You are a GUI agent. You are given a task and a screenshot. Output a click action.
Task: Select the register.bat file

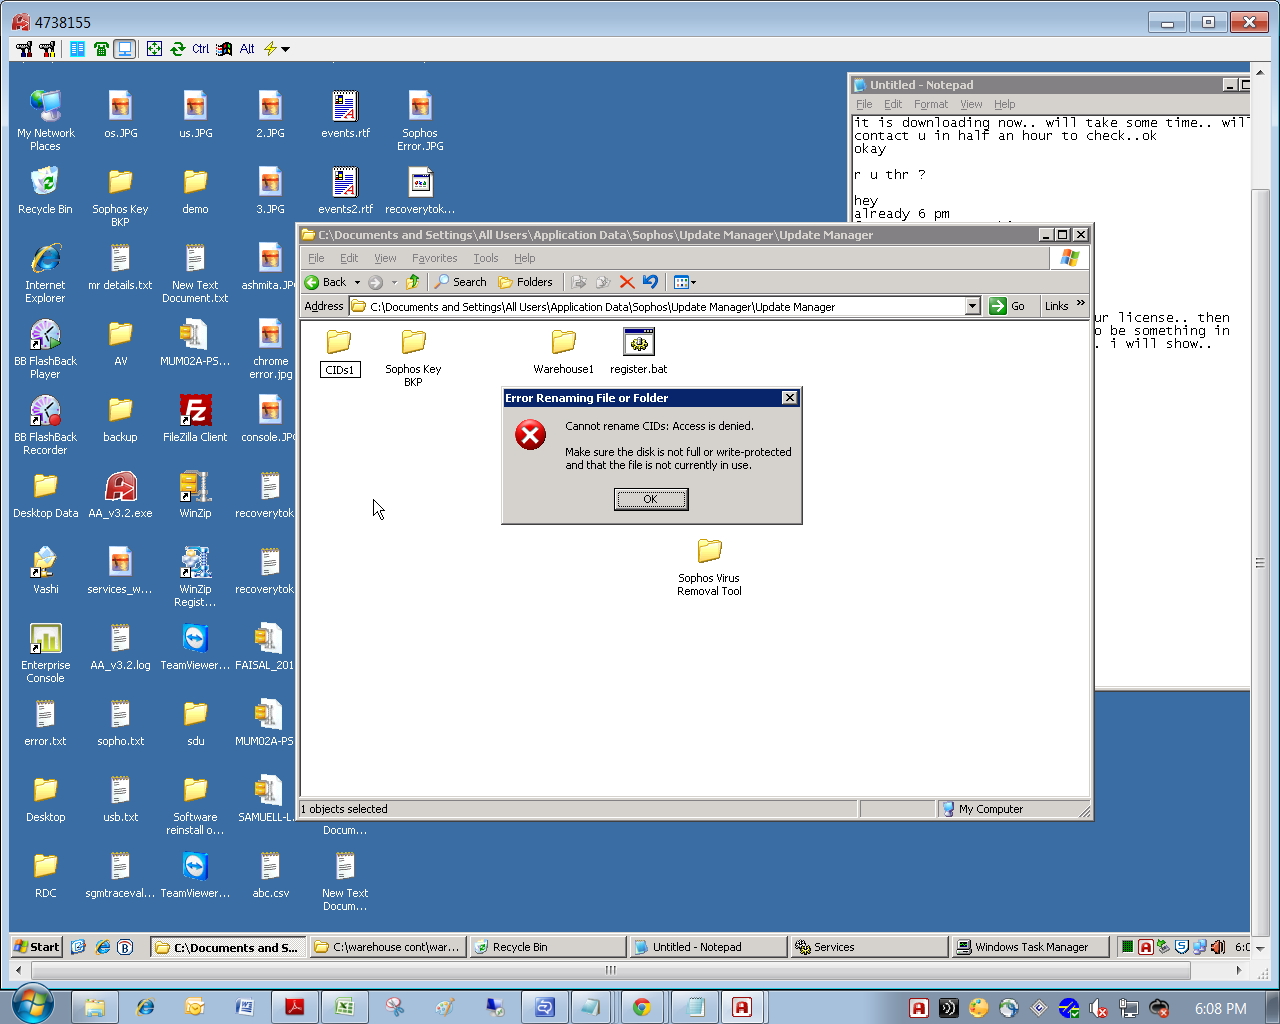[639, 351]
